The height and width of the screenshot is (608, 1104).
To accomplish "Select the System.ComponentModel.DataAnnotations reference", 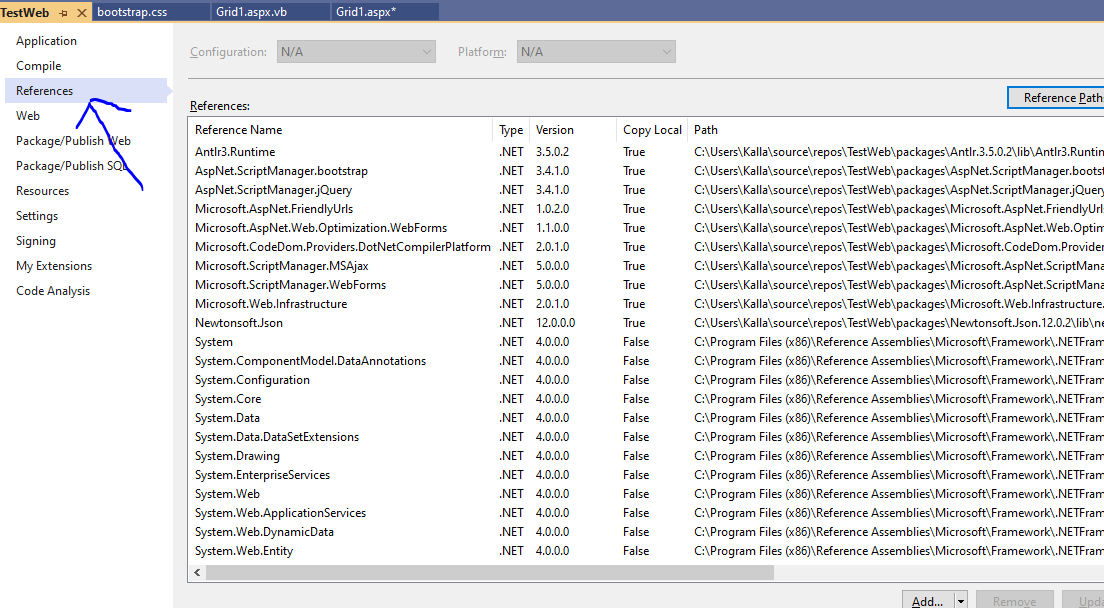I will (x=310, y=361).
